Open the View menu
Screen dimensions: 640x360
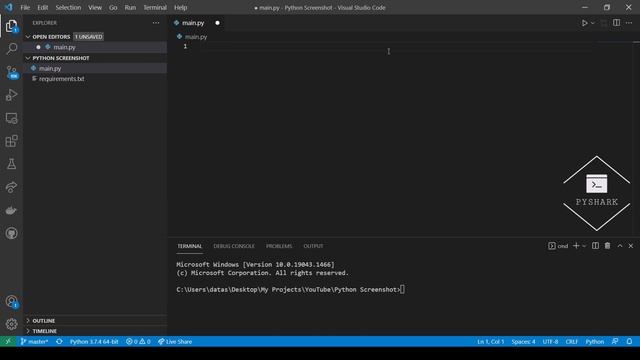click(x=95, y=7)
